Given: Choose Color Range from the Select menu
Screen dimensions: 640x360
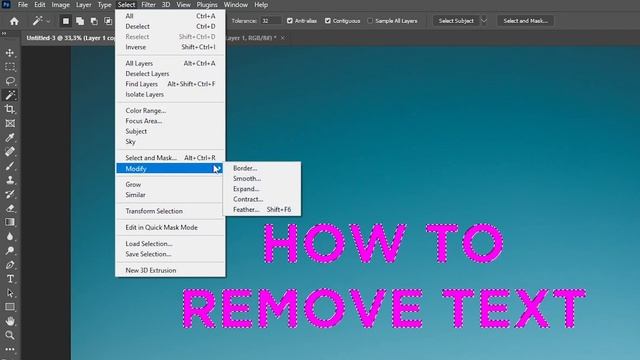Looking at the screenshot, I should click(170, 111).
